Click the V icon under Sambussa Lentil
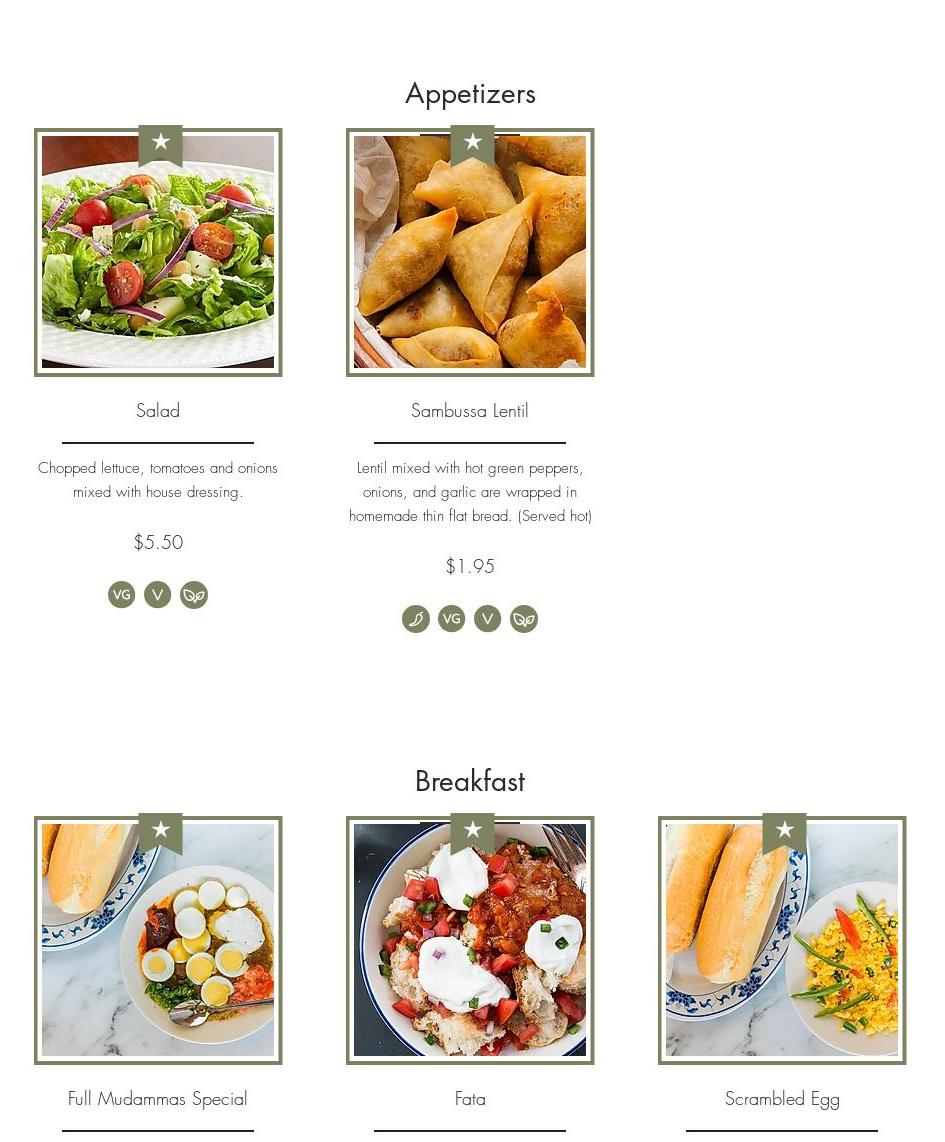This screenshot has width=945, height=1142. tap(488, 618)
